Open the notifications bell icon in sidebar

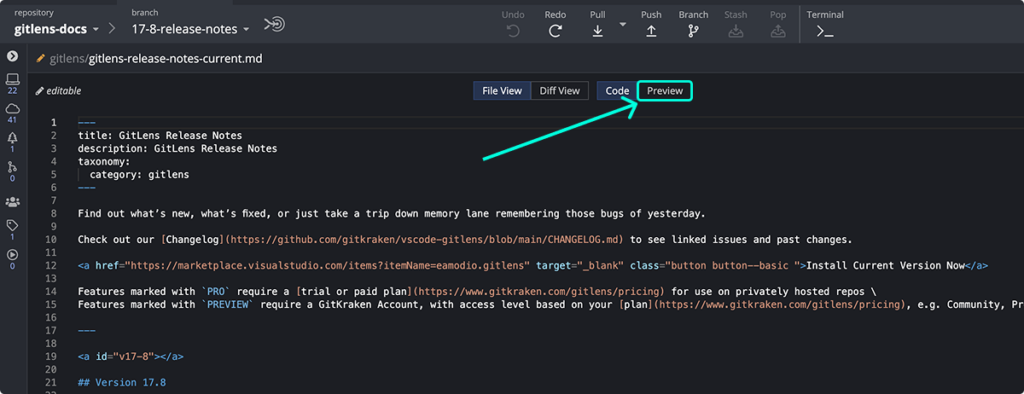[12, 141]
